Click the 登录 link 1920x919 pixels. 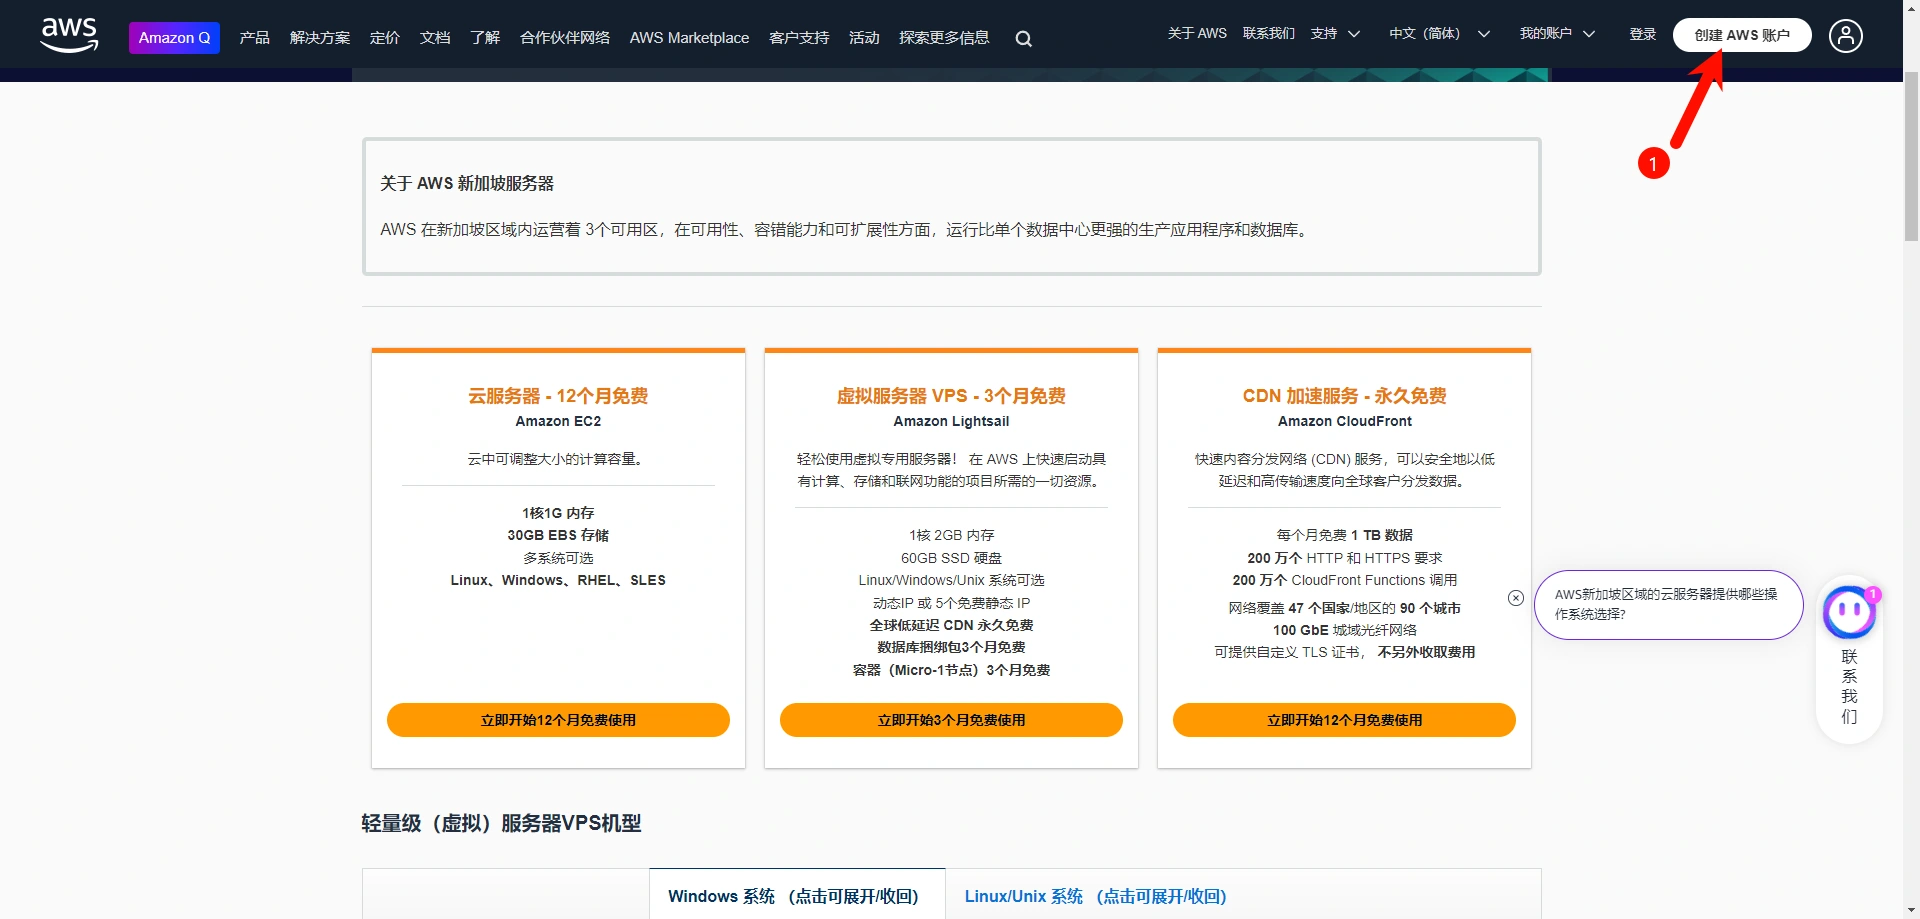pos(1642,34)
